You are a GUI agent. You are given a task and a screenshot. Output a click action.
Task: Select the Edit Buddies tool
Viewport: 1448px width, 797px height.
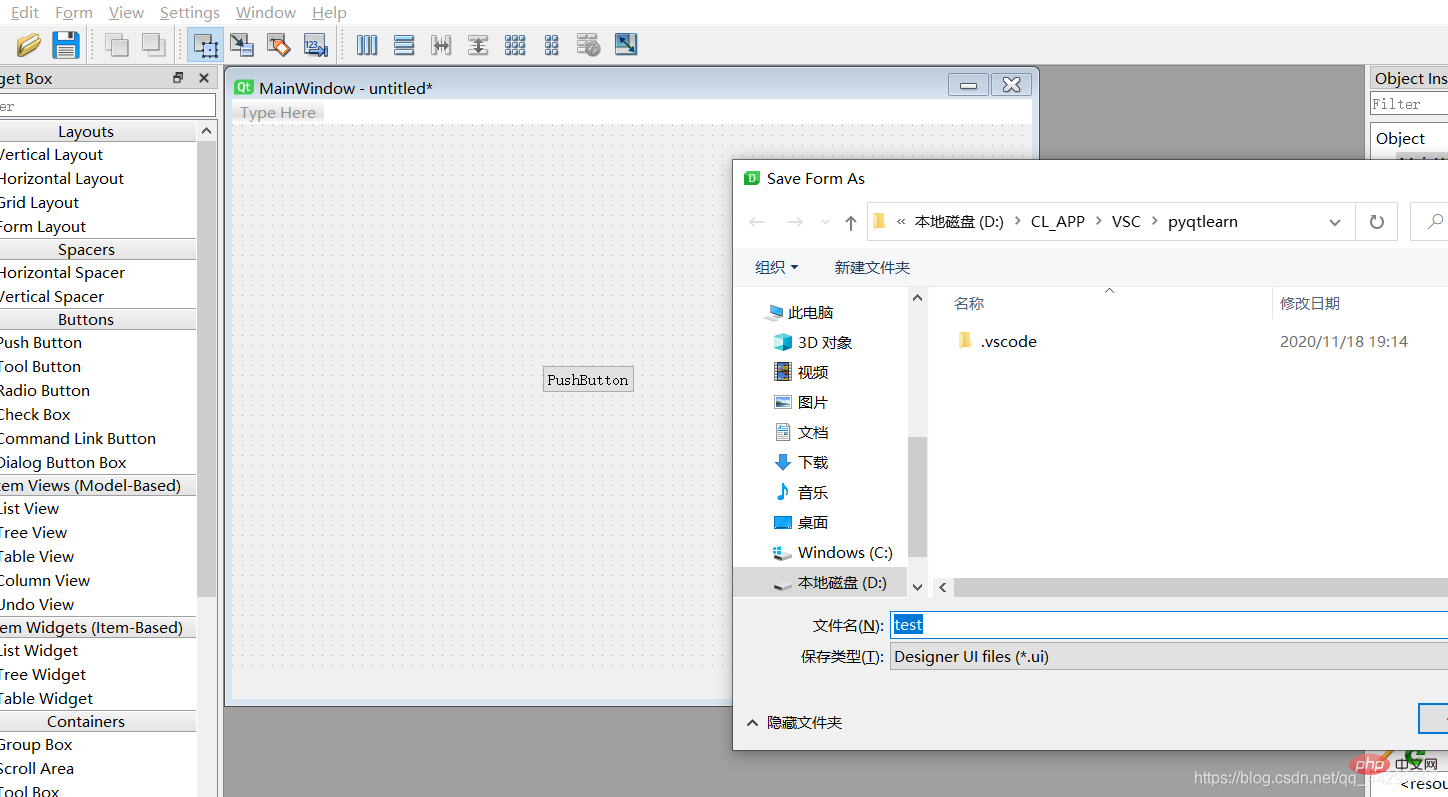point(279,45)
